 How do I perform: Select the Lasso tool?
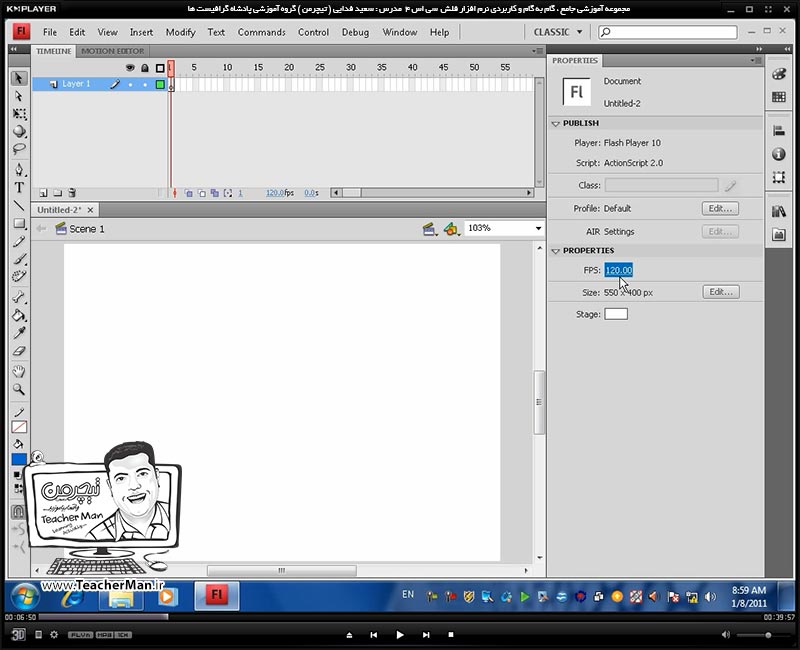click(x=19, y=149)
